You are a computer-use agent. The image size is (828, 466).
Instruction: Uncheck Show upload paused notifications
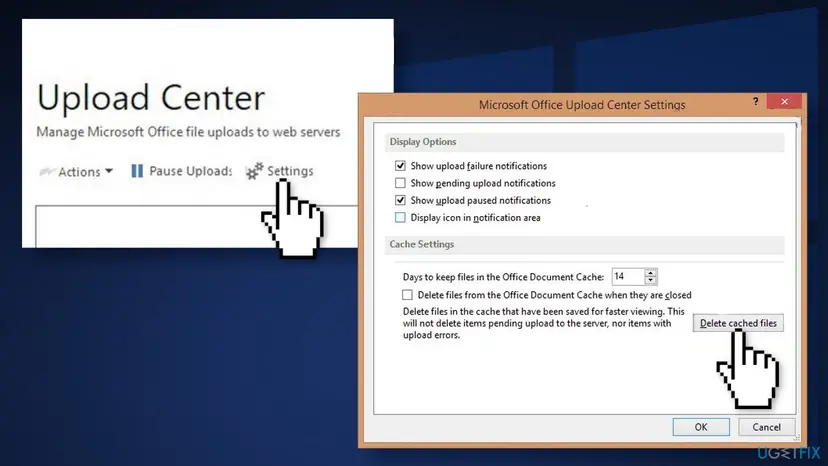400,200
